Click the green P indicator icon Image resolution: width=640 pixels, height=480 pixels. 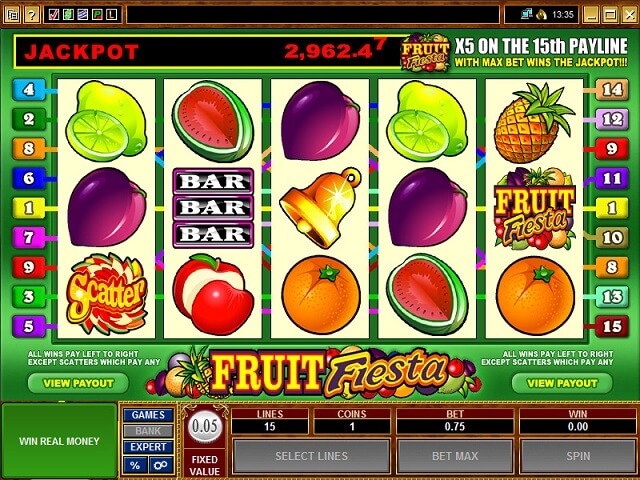coord(97,15)
